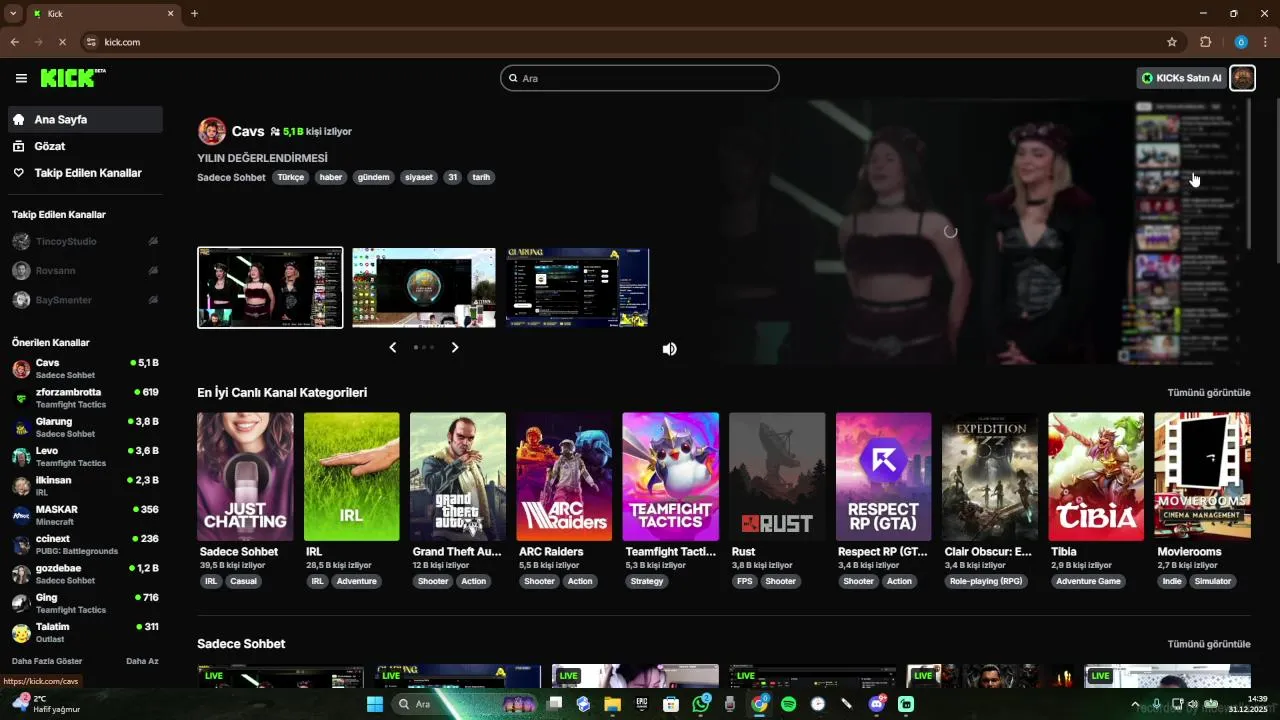Open Tibia category card
This screenshot has width=1280, height=720.
click(1096, 477)
